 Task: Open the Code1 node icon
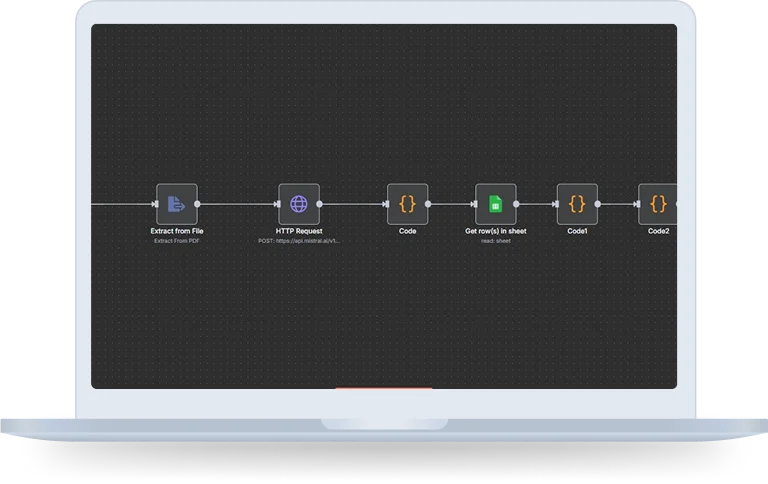coord(576,204)
